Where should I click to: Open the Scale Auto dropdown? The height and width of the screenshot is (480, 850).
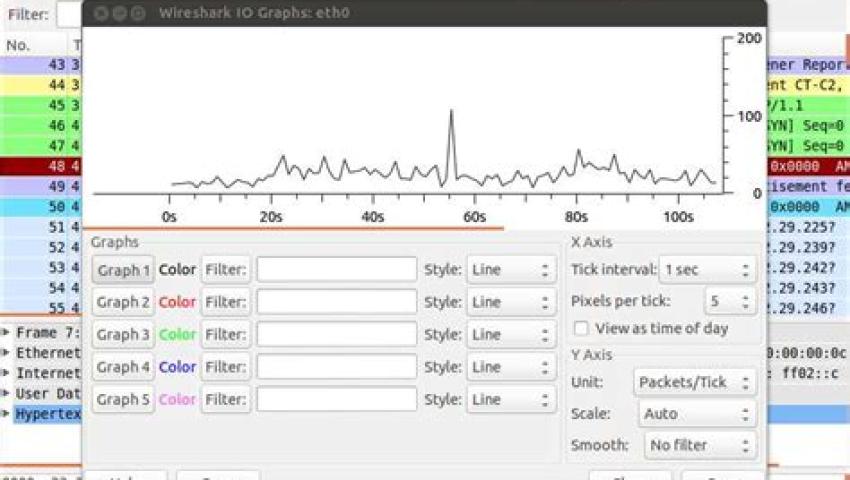(x=698, y=414)
